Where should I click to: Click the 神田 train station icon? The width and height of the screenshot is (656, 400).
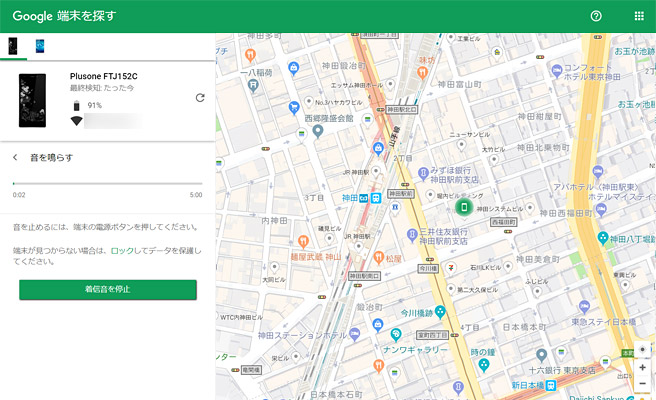(x=376, y=198)
